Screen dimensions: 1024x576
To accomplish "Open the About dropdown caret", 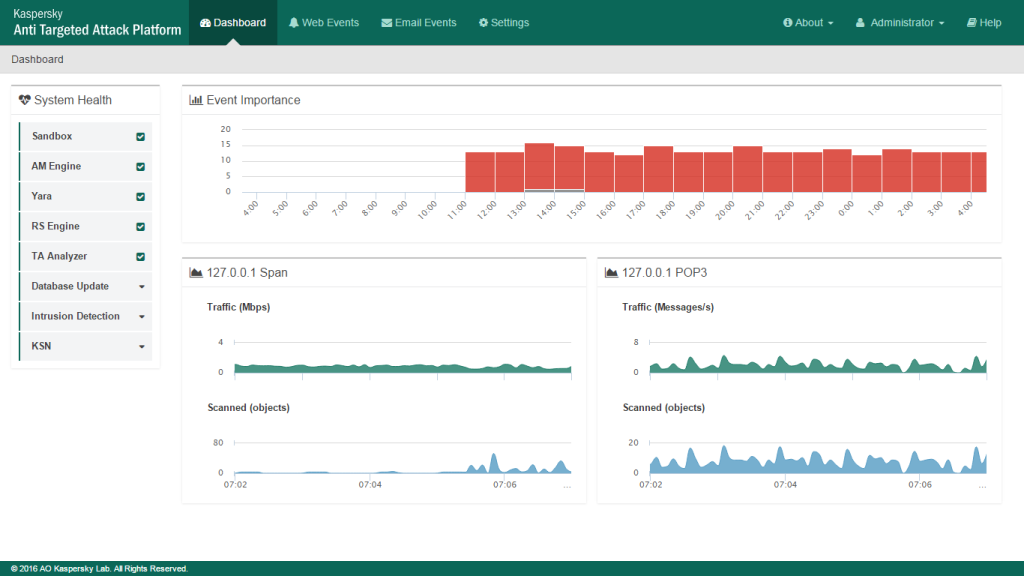I will click(x=831, y=24).
